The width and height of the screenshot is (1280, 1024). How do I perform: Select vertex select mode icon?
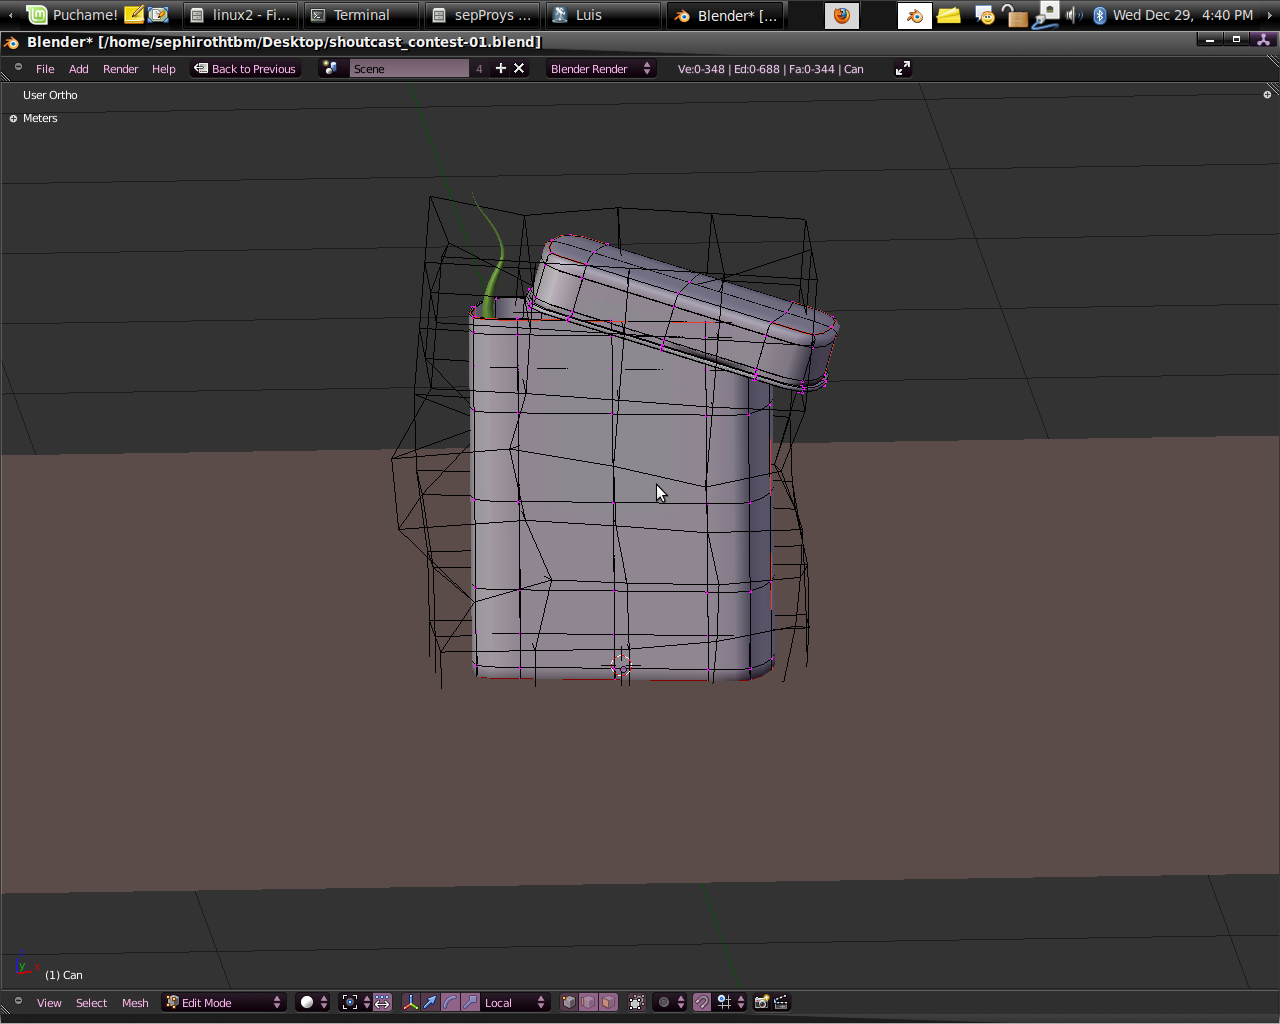[x=569, y=1002]
